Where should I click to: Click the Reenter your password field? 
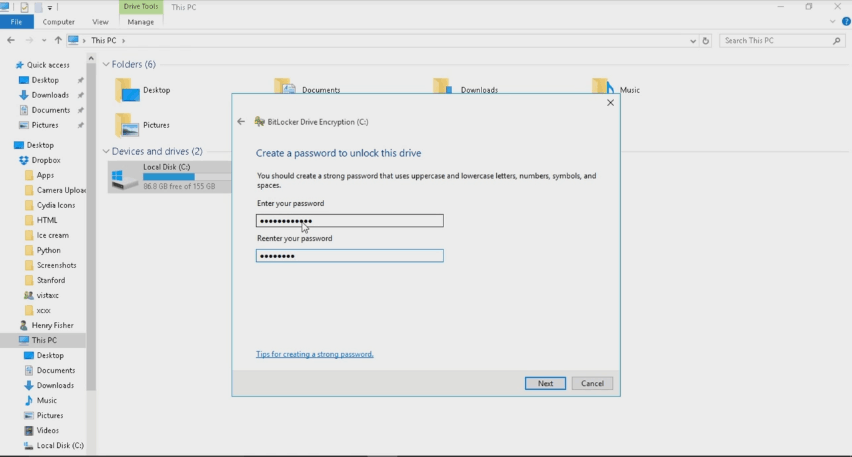pyautogui.click(x=349, y=255)
